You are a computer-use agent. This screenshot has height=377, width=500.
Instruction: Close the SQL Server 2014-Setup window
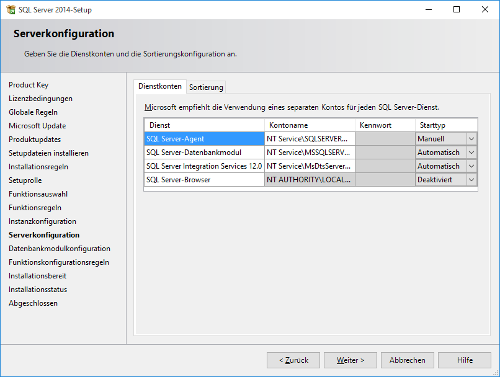pos(485,9)
